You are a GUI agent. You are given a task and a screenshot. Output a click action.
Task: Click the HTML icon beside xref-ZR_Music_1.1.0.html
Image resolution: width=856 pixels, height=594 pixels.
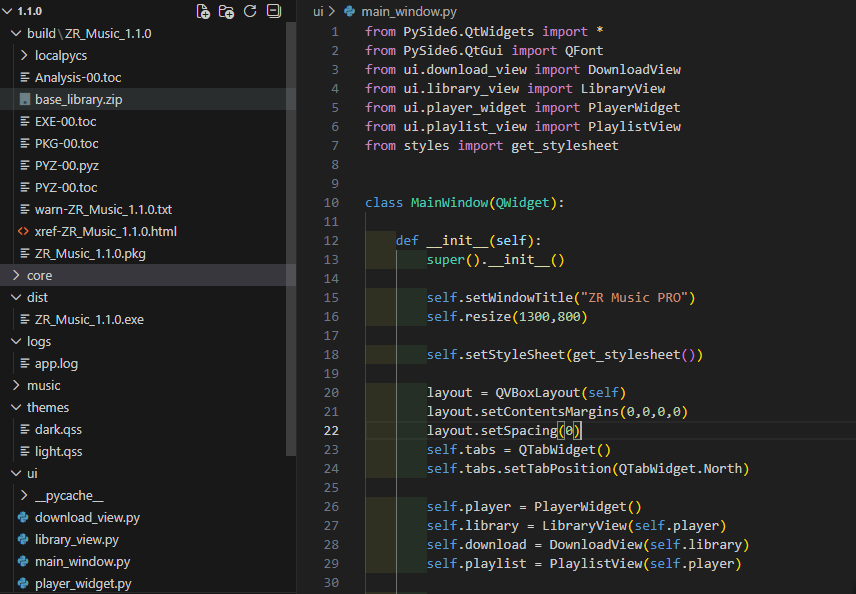pos(24,231)
